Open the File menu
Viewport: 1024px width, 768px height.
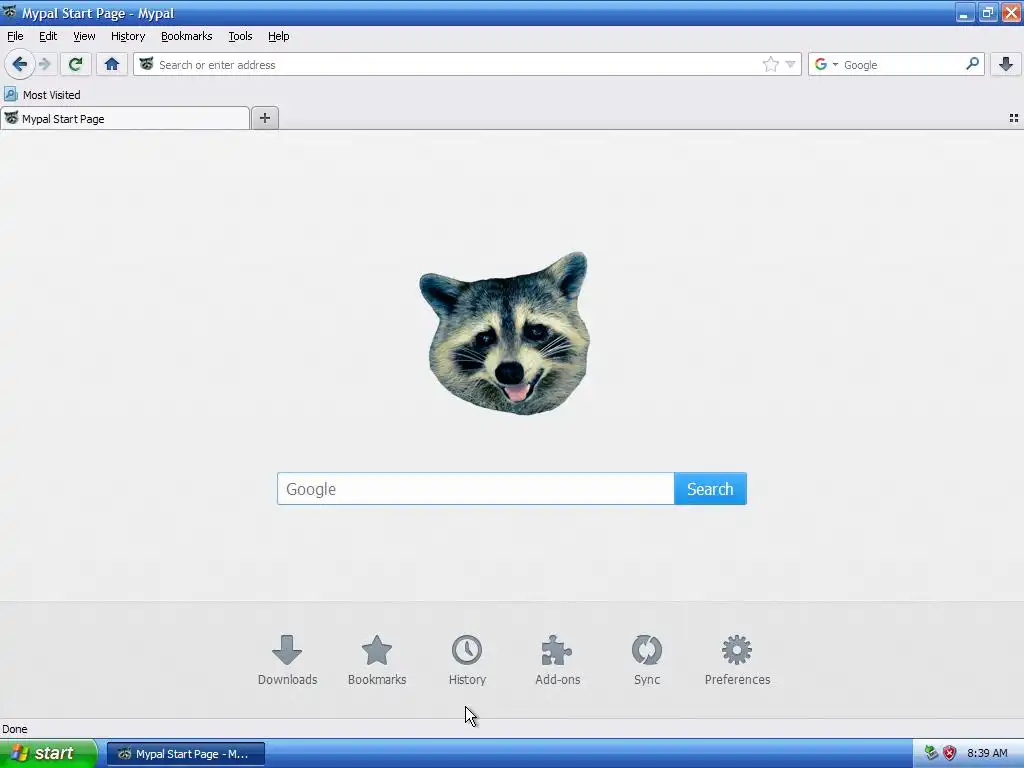click(x=15, y=36)
